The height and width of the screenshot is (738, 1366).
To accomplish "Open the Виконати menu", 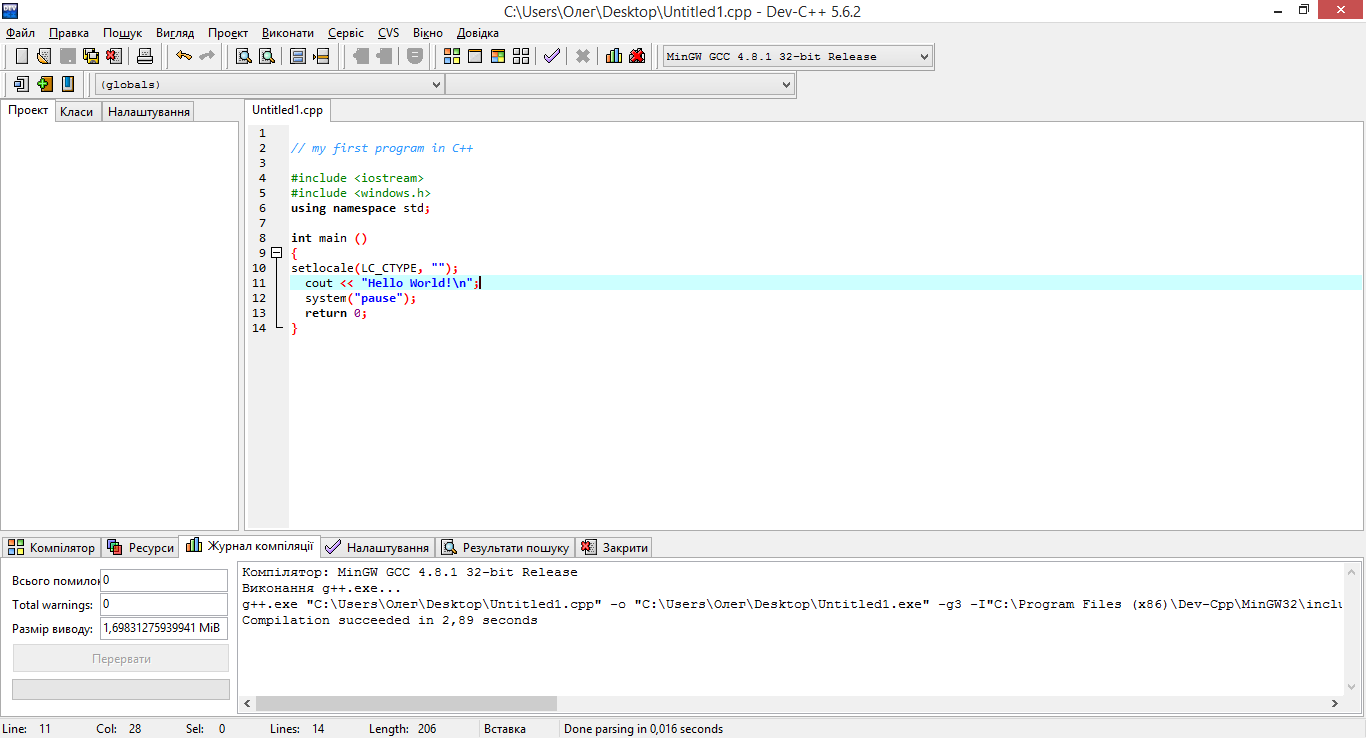I will [x=288, y=33].
